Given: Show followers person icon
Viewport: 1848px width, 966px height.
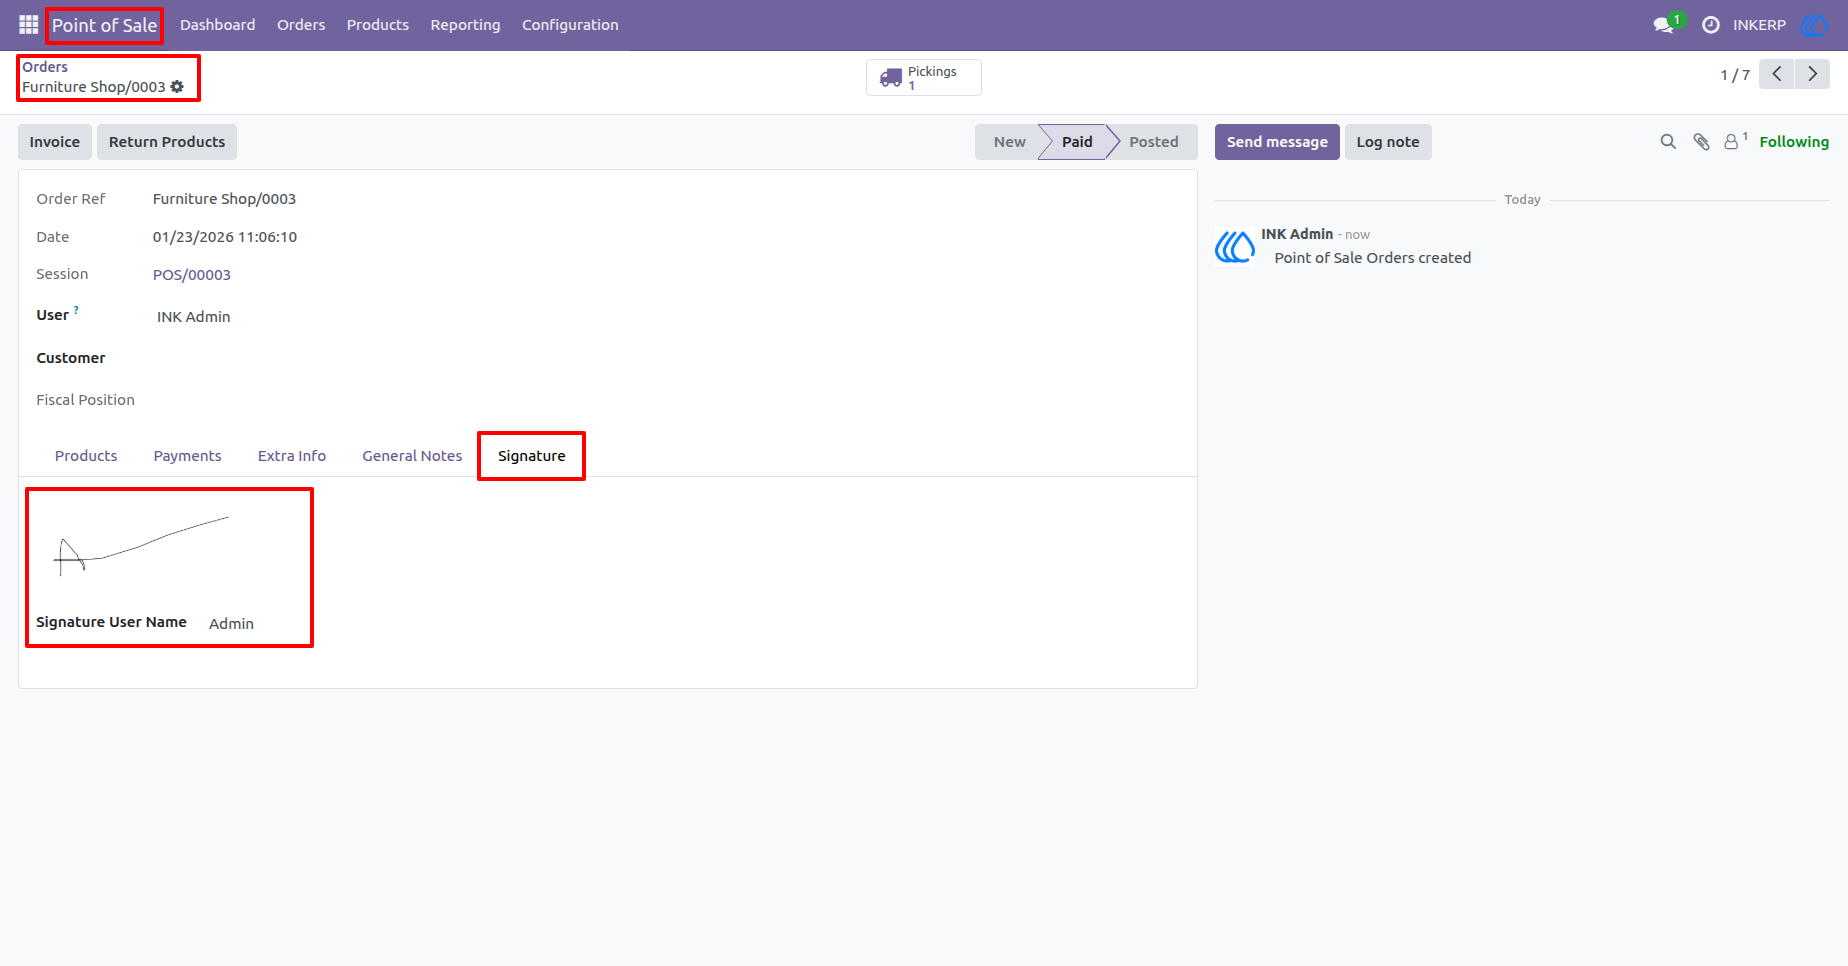Looking at the screenshot, I should click(1735, 141).
